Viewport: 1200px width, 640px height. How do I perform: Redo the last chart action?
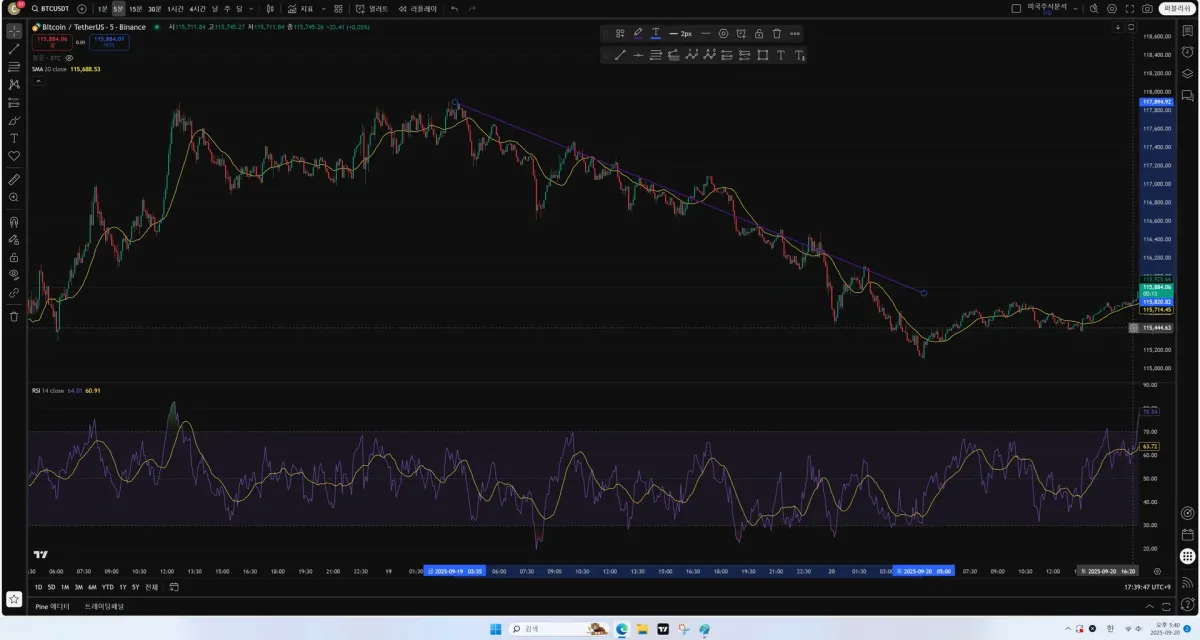pyautogui.click(x=472, y=8)
